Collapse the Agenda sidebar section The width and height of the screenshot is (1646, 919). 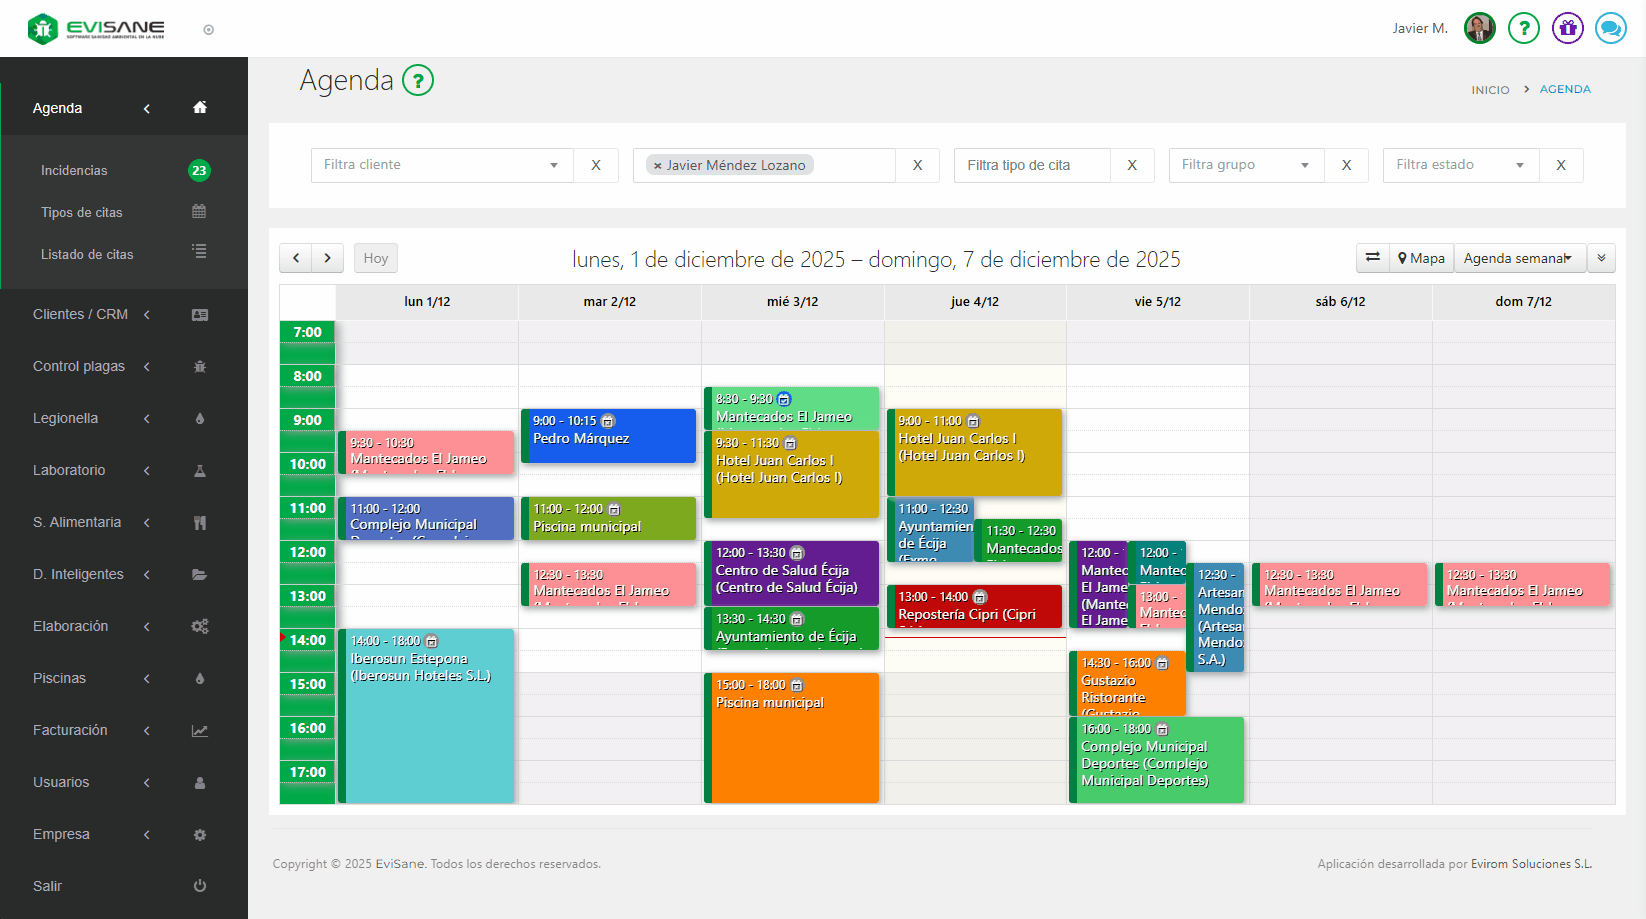[146, 108]
